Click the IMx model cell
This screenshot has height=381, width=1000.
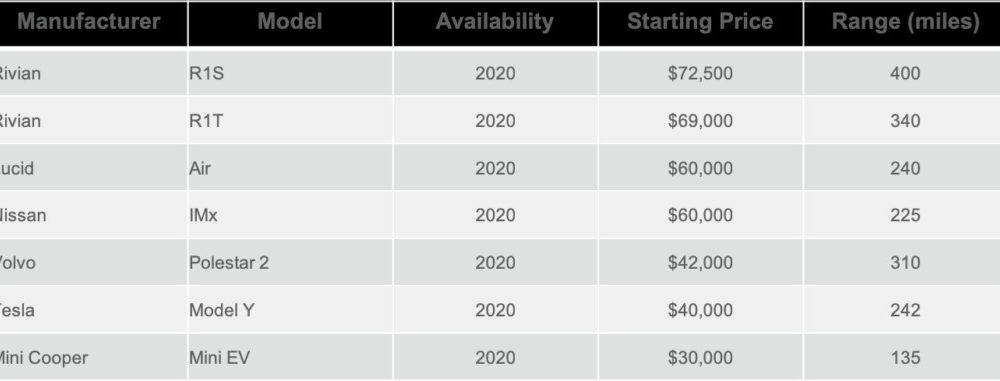(x=290, y=216)
